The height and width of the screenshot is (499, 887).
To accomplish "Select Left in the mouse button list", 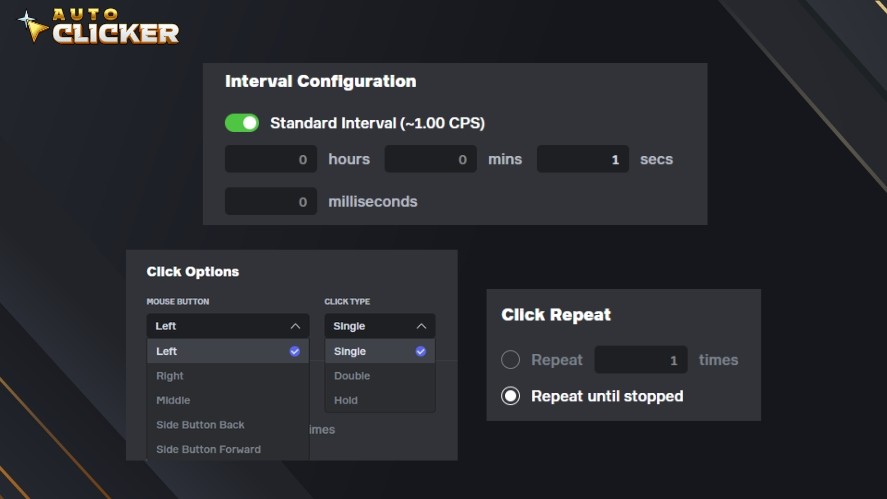I will 228,351.
